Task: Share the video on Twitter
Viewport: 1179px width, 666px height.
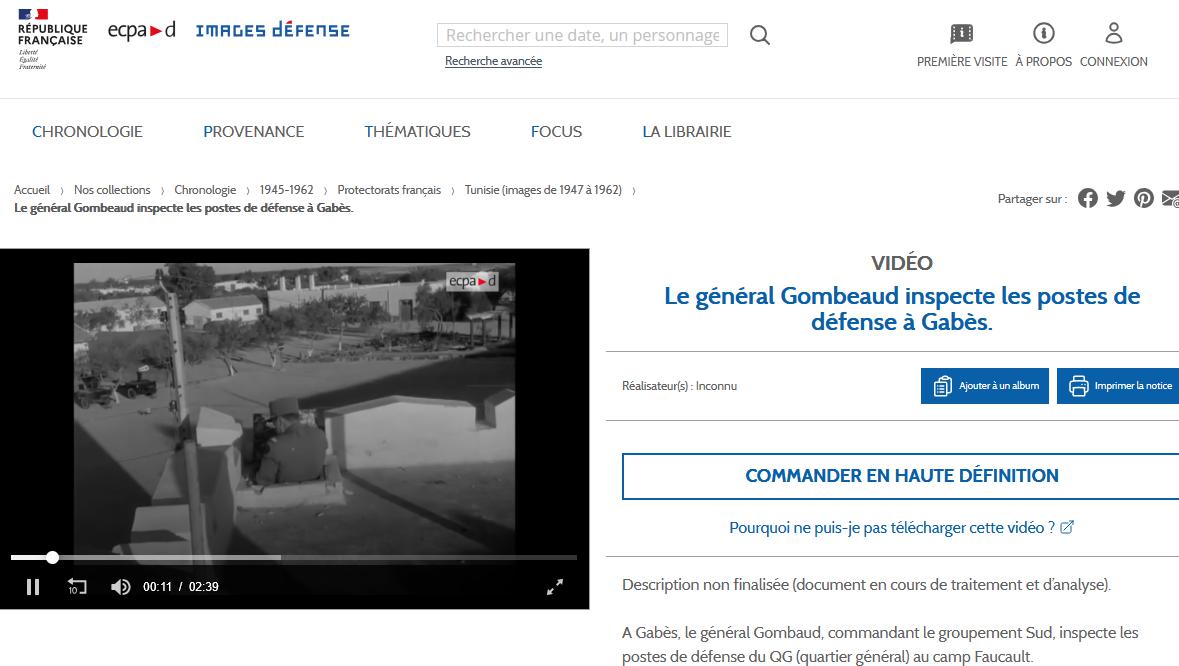Action: pyautogui.click(x=1116, y=198)
